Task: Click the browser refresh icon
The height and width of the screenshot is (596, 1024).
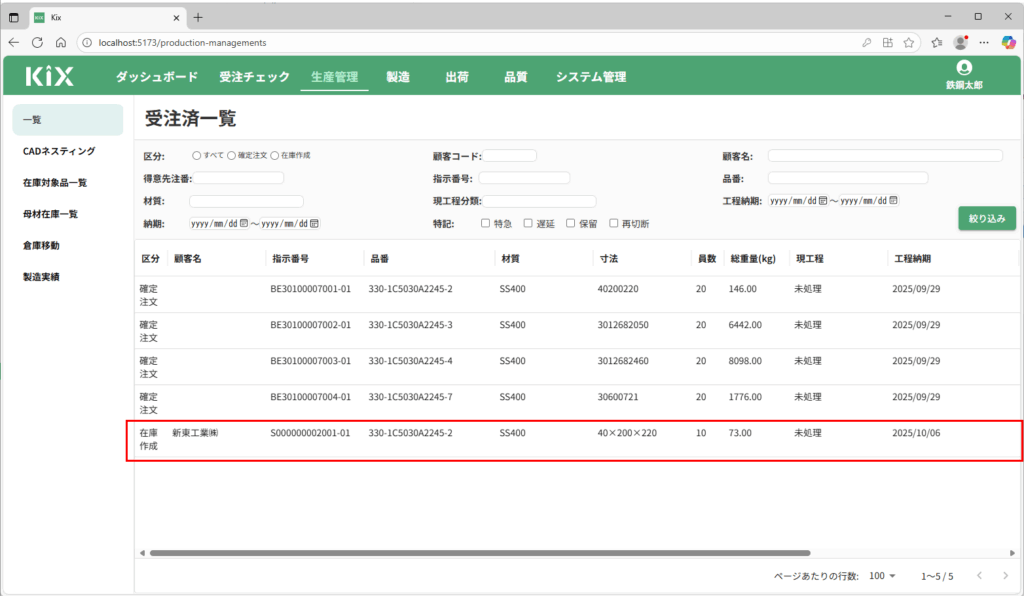Action: click(37, 43)
